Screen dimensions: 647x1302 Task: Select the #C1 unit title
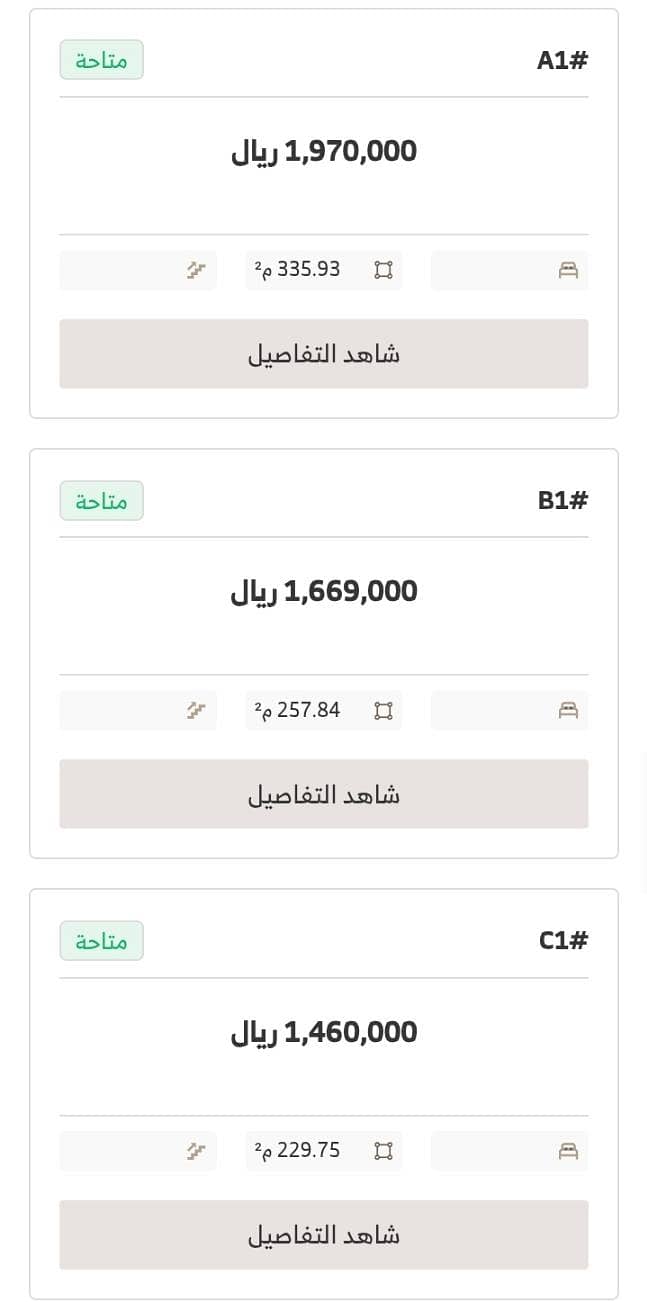(563, 941)
